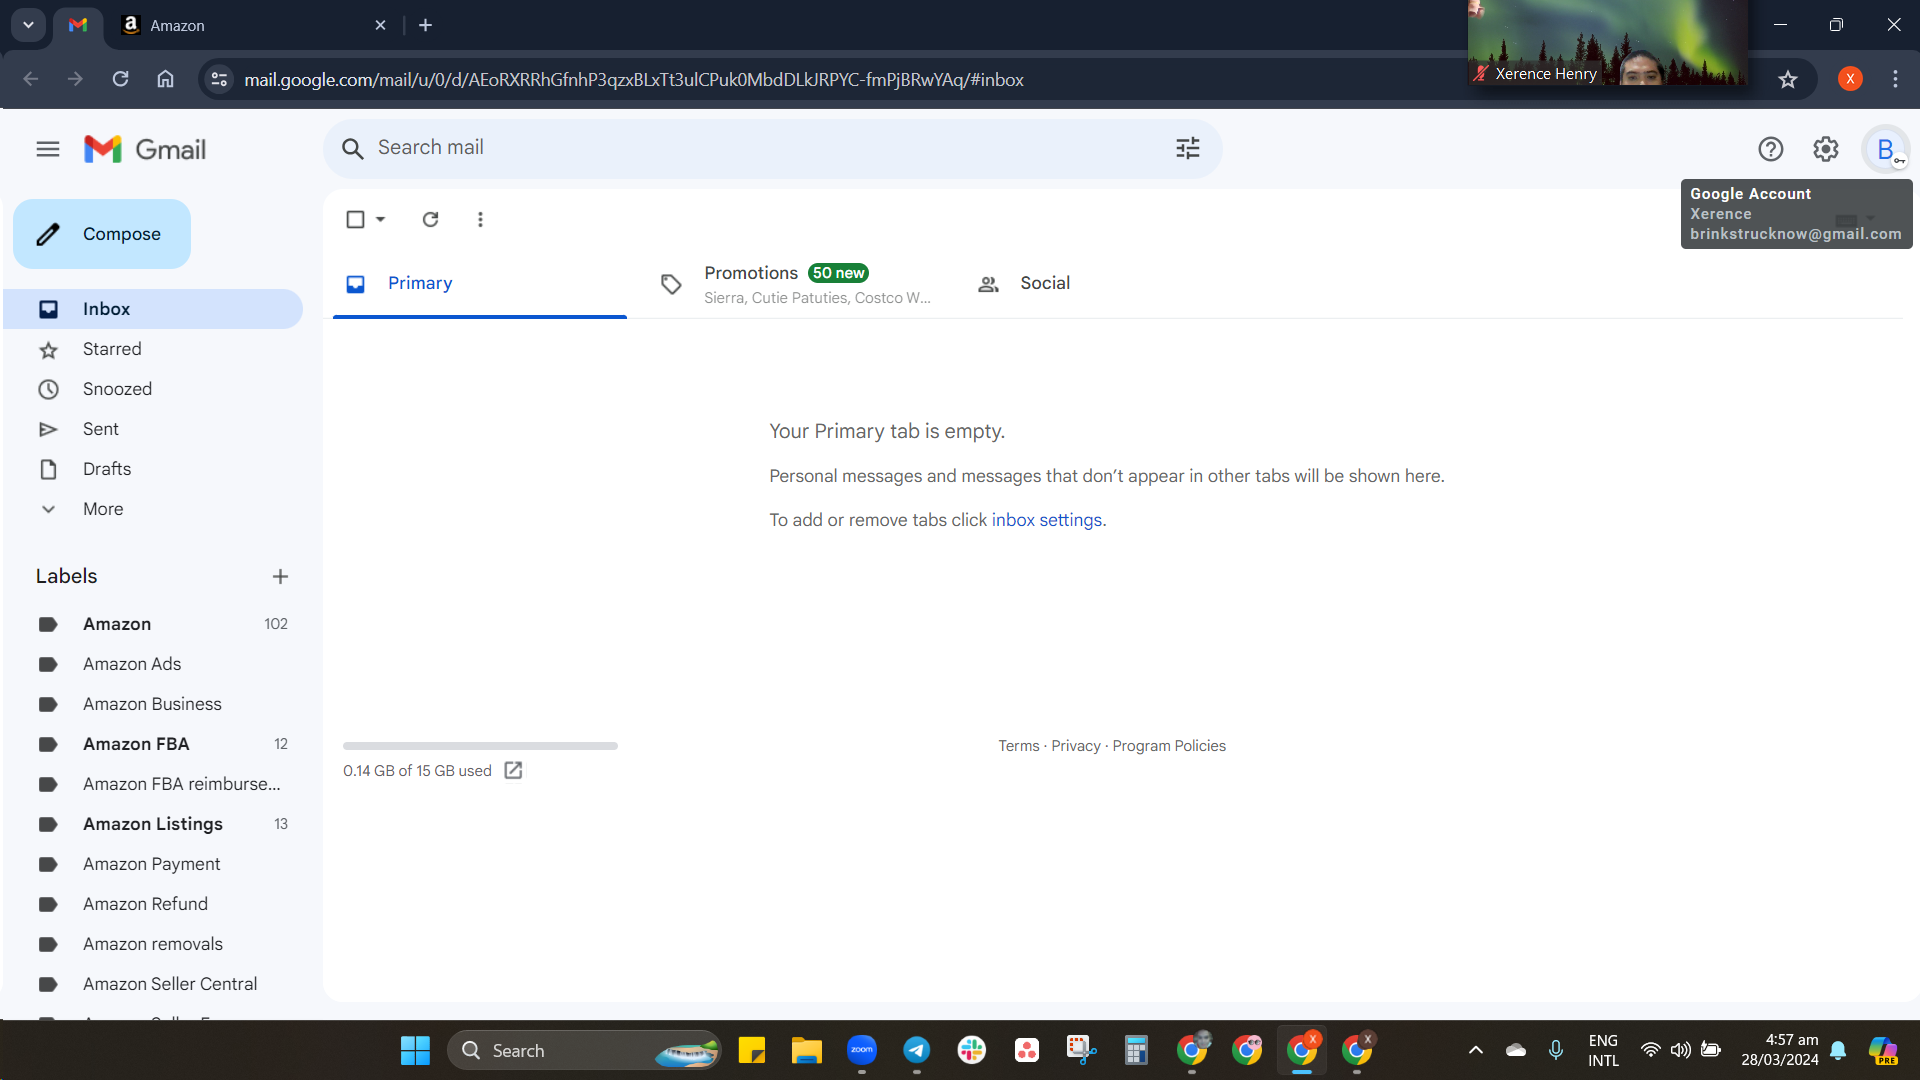Viewport: 1920px width, 1080px height.
Task: Open Chrome menu three dots
Action: tap(1895, 79)
